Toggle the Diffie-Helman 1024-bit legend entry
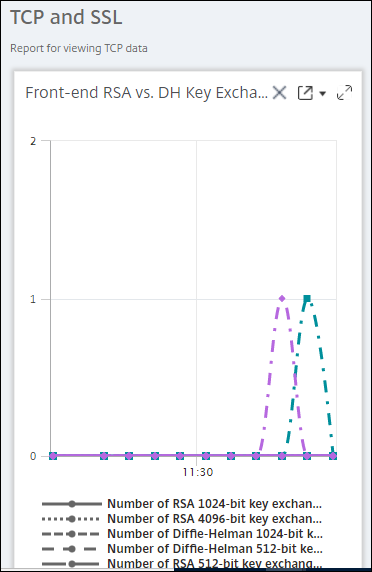 tap(182, 534)
